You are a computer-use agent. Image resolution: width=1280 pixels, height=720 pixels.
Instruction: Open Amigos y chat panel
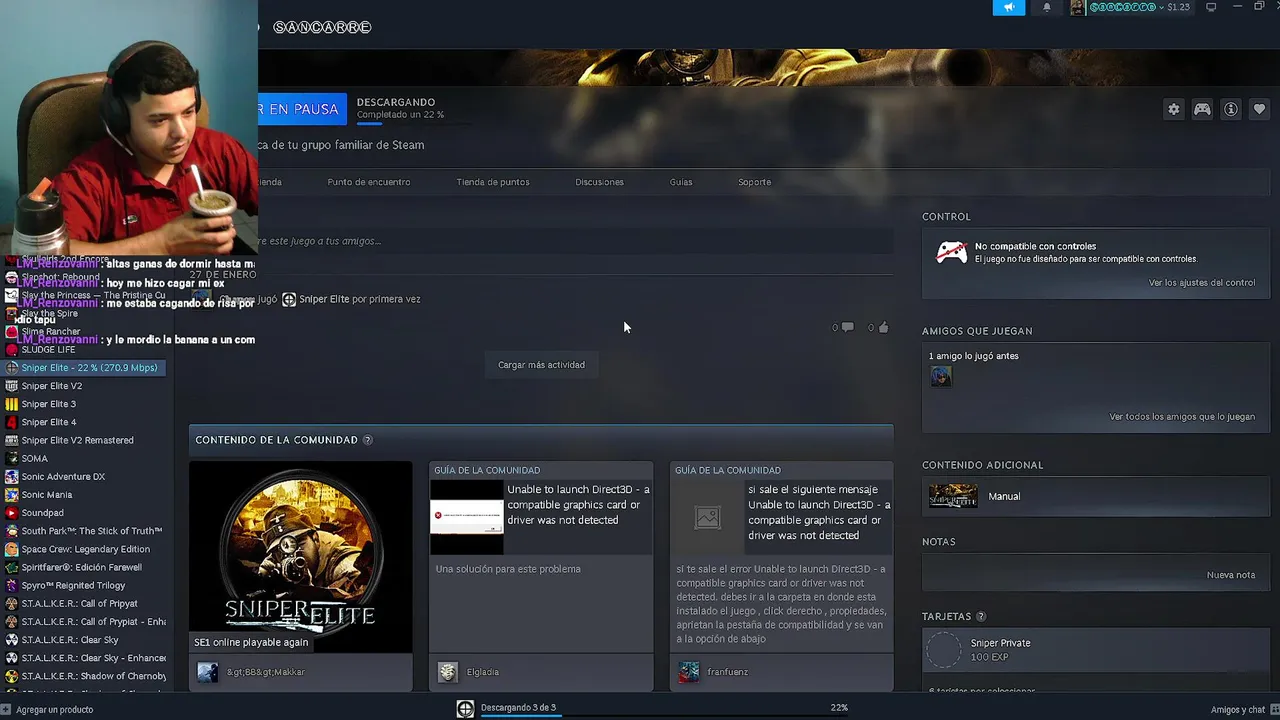click(1242, 710)
